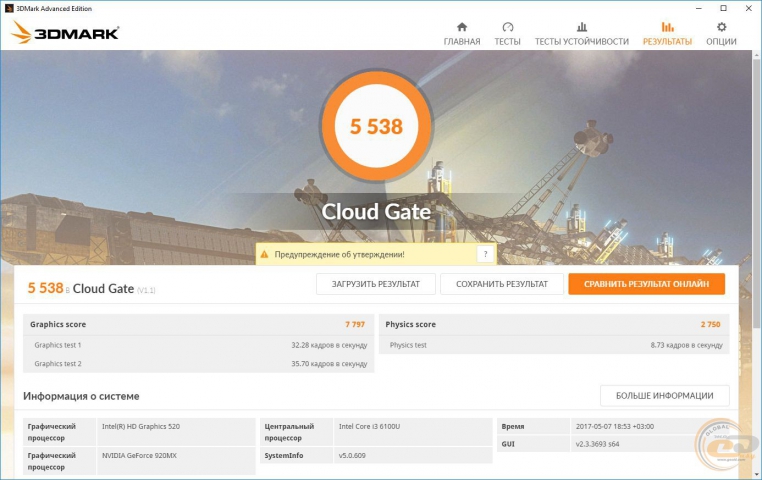Maximize the 3DMark window
Viewport: 762px width, 480px height.
point(723,8)
